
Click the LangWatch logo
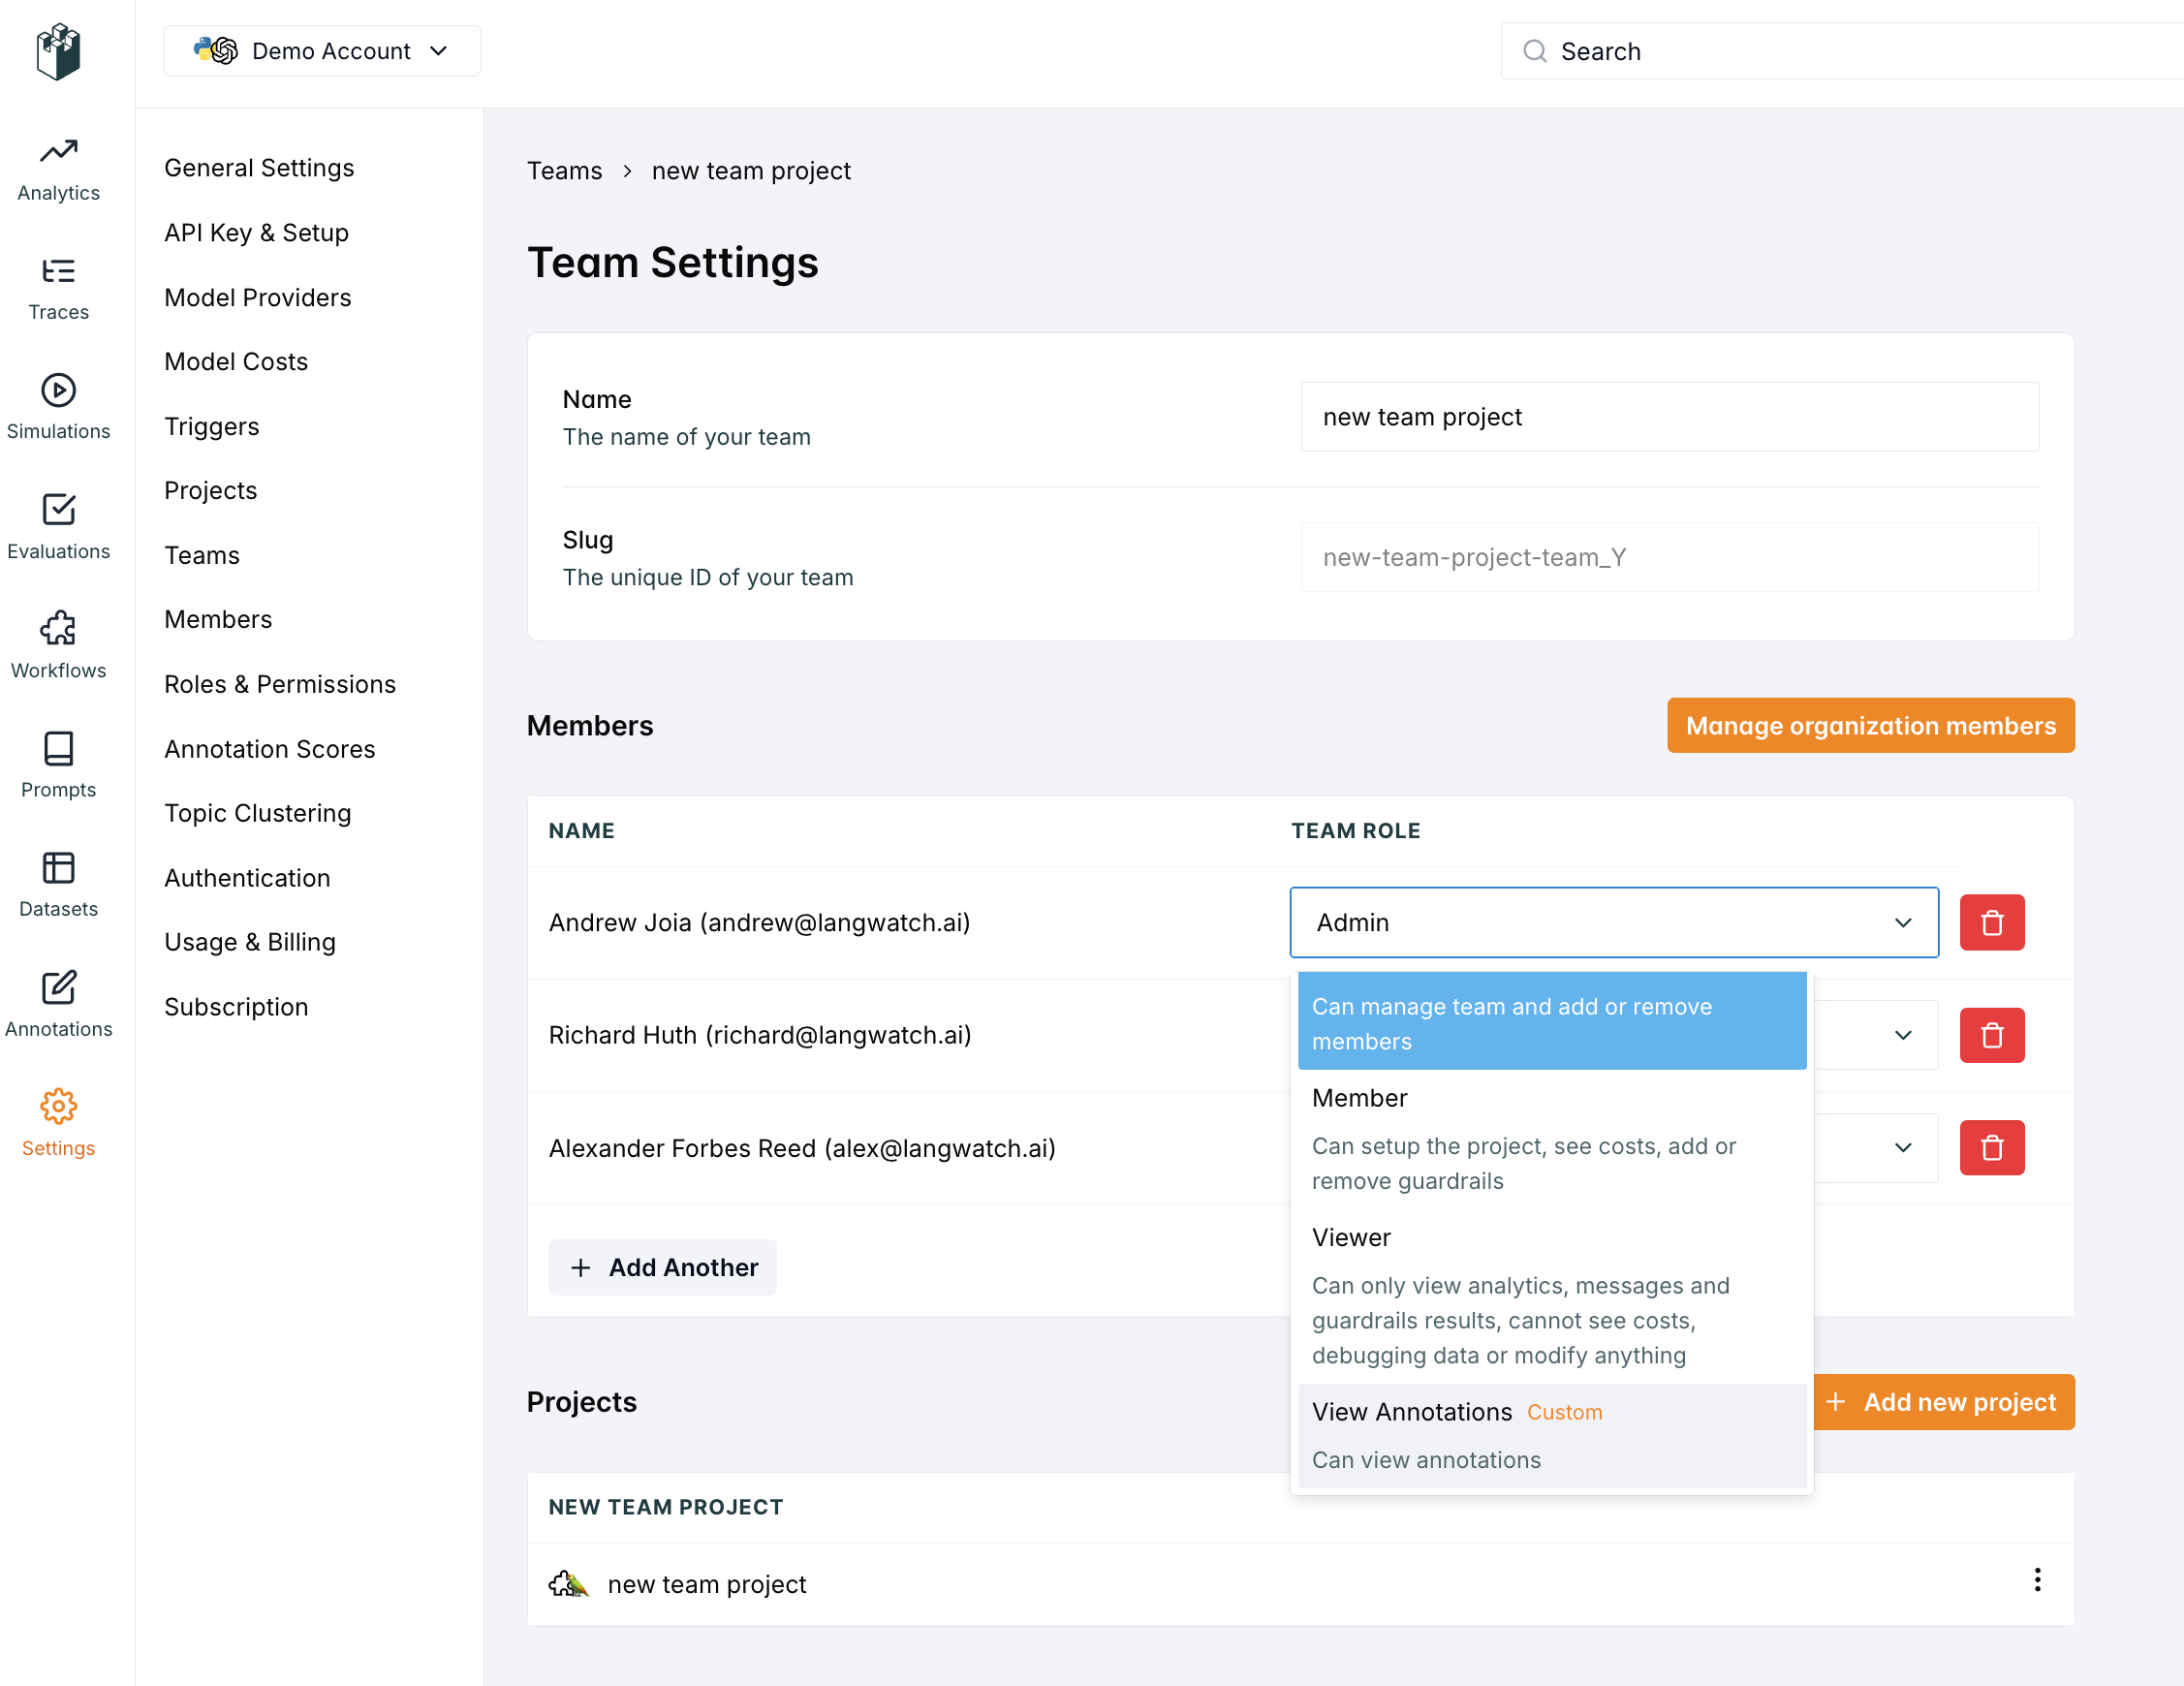pos(58,51)
